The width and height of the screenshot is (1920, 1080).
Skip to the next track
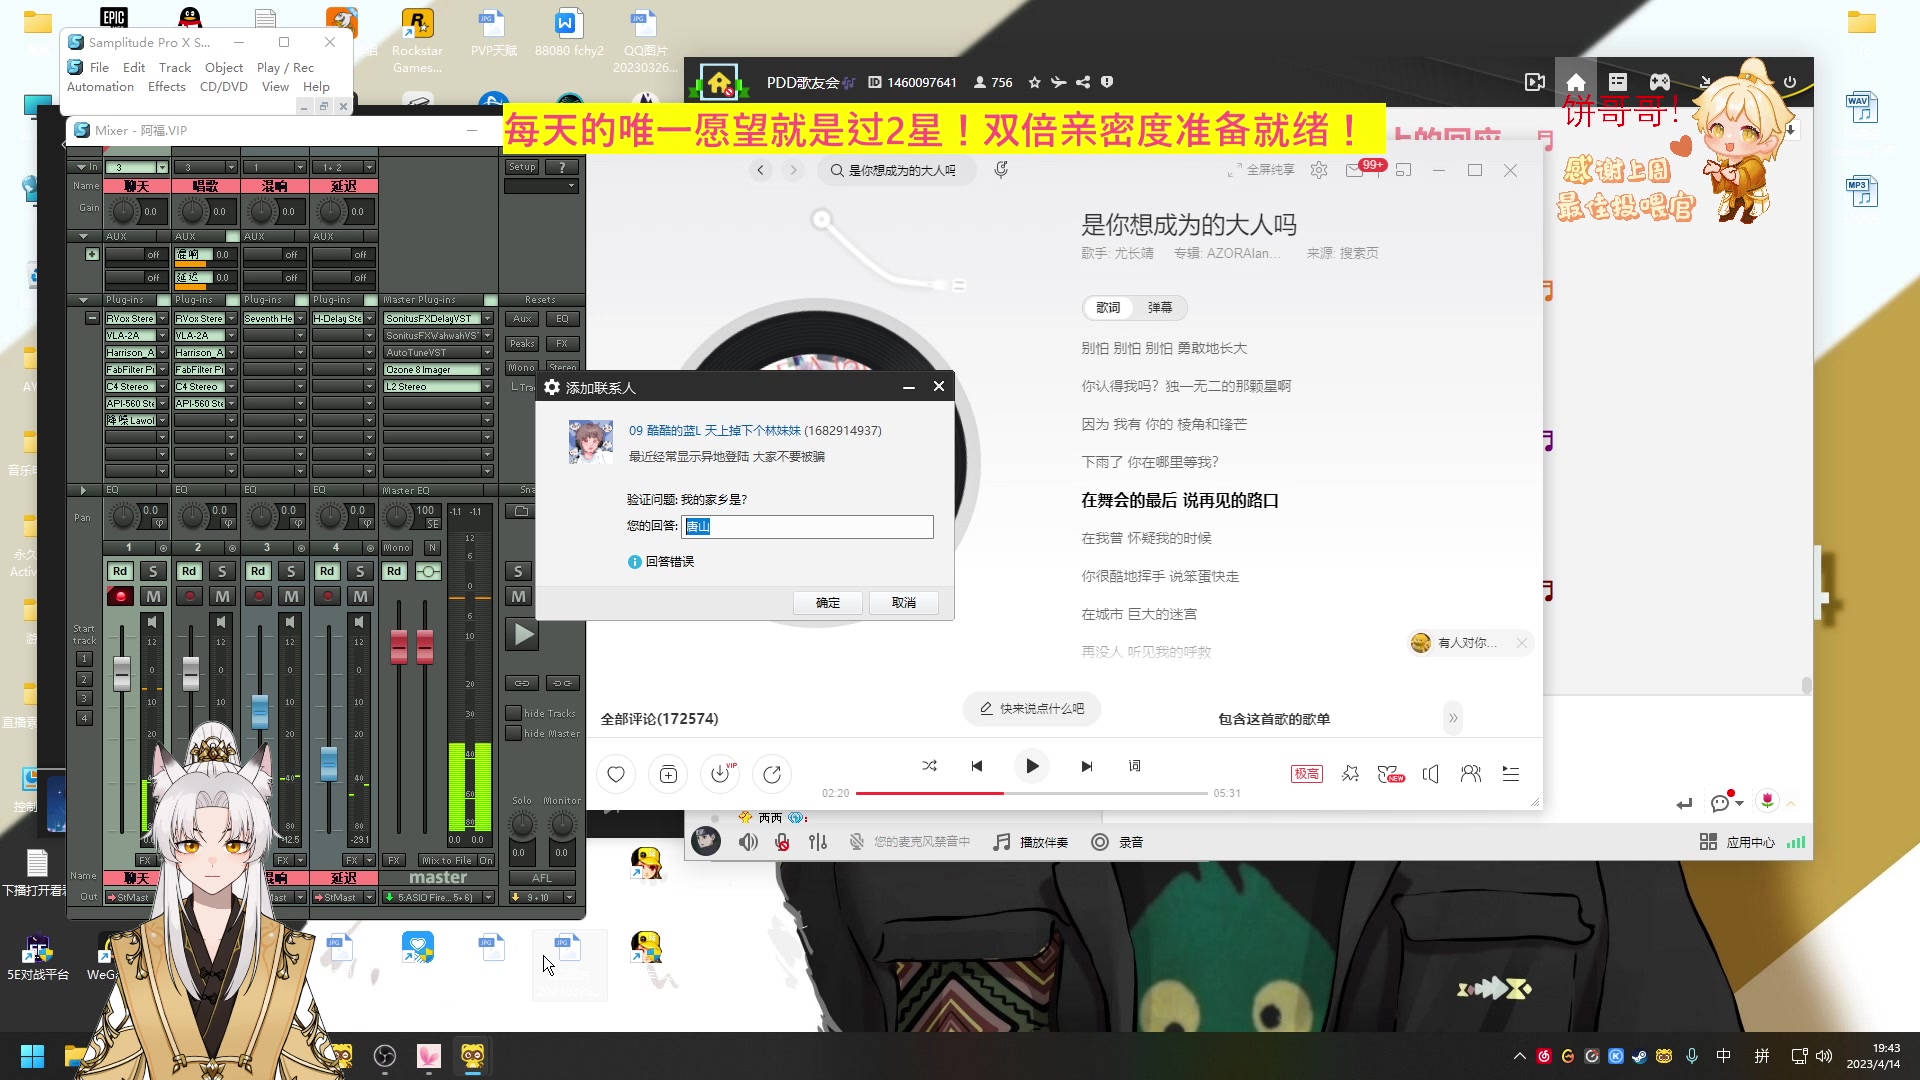[x=1087, y=766]
